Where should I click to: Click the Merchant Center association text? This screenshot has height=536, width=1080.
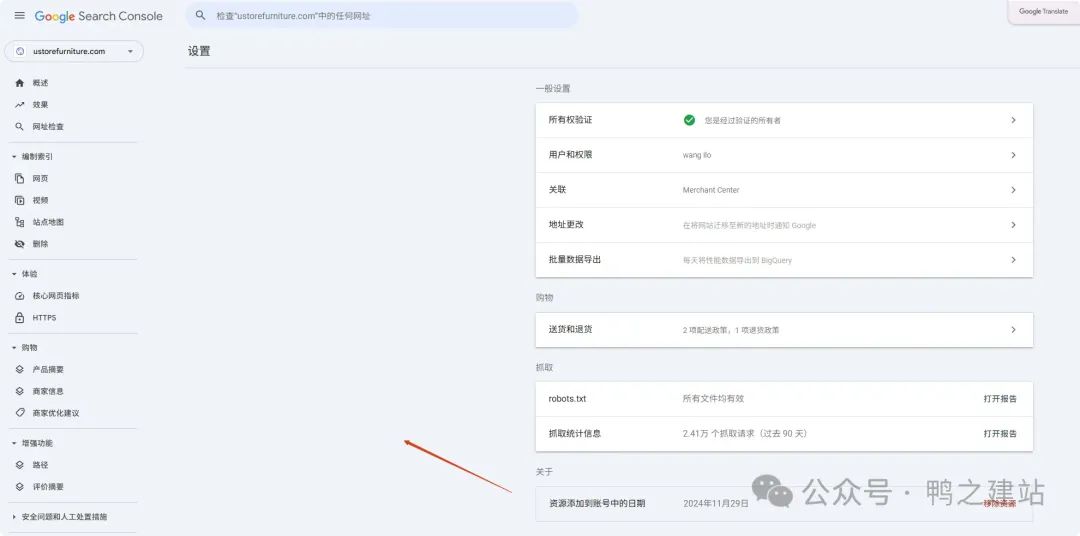(x=711, y=190)
